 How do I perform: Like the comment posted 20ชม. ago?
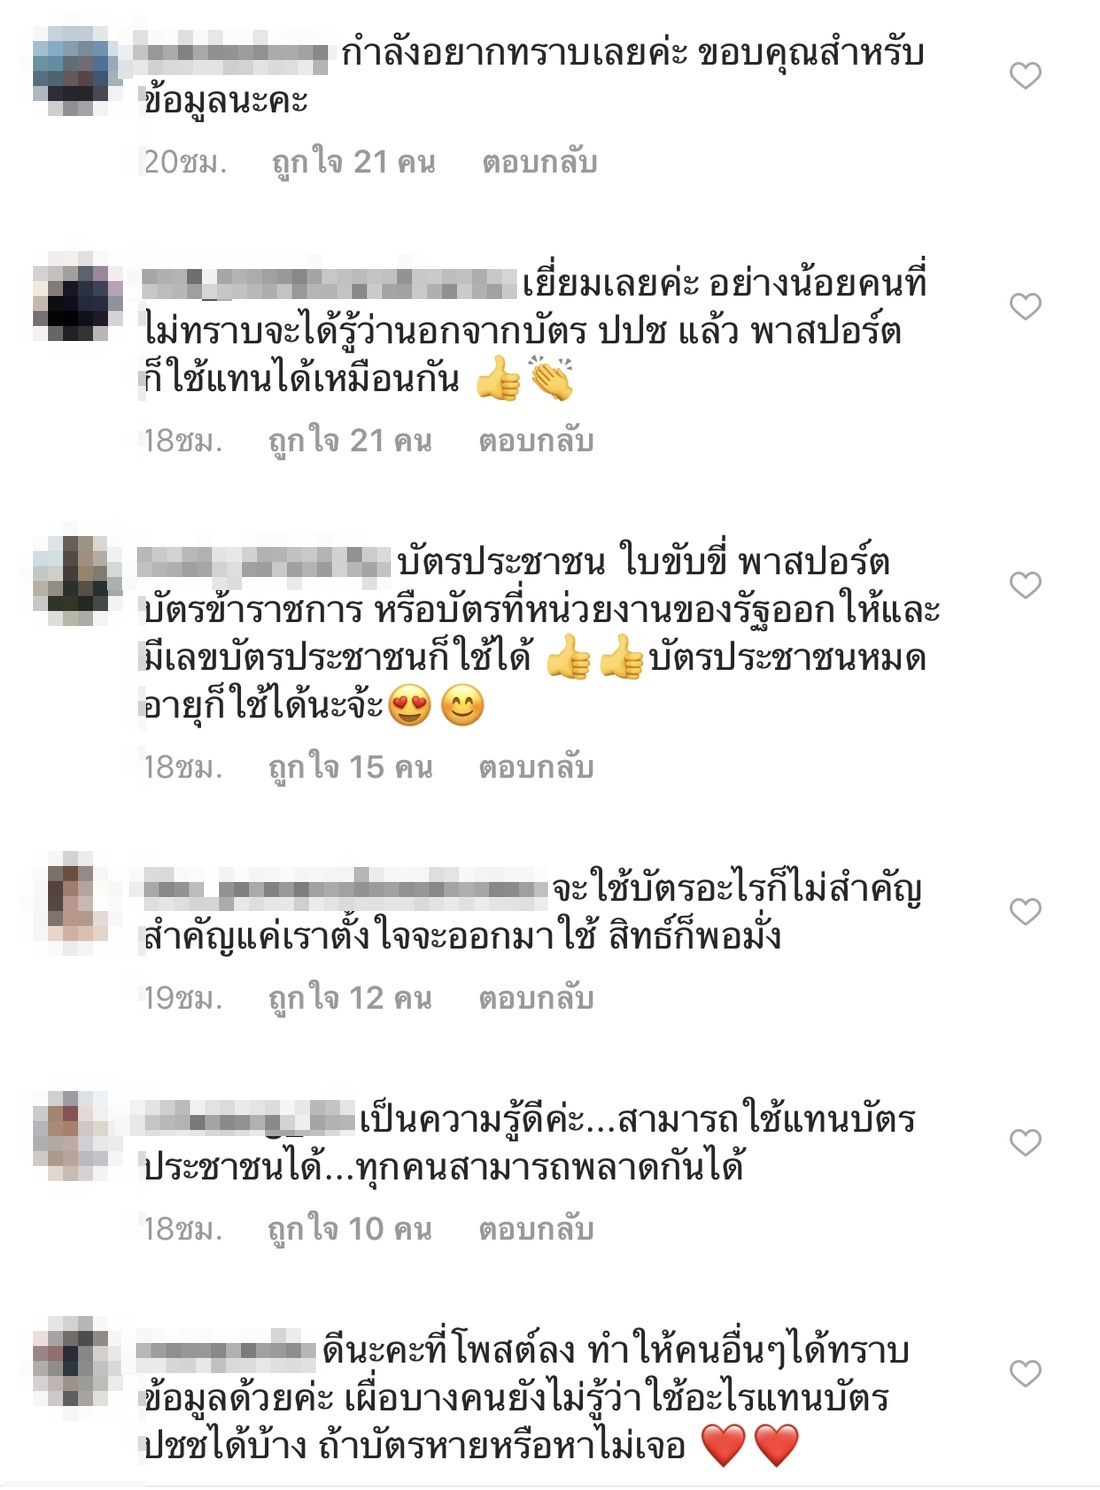click(1025, 75)
